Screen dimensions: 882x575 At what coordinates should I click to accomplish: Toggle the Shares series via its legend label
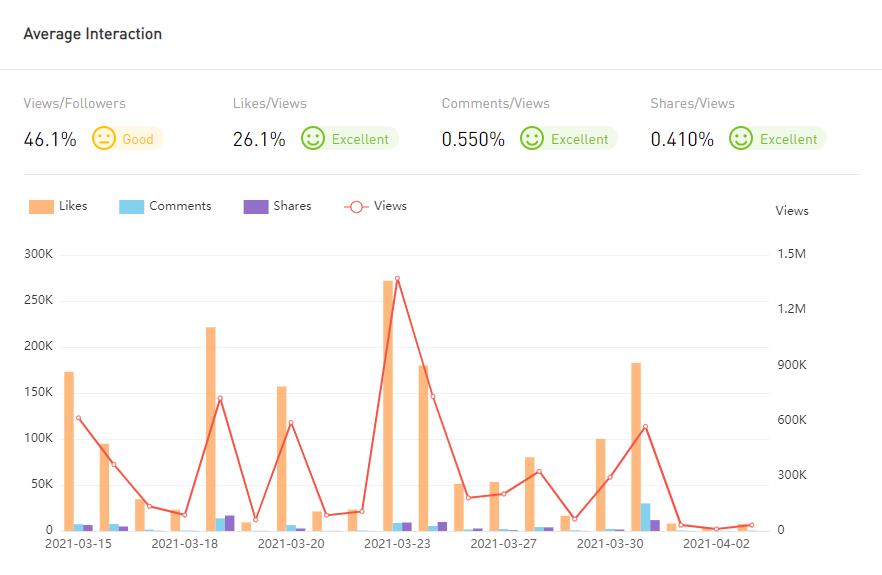[292, 206]
